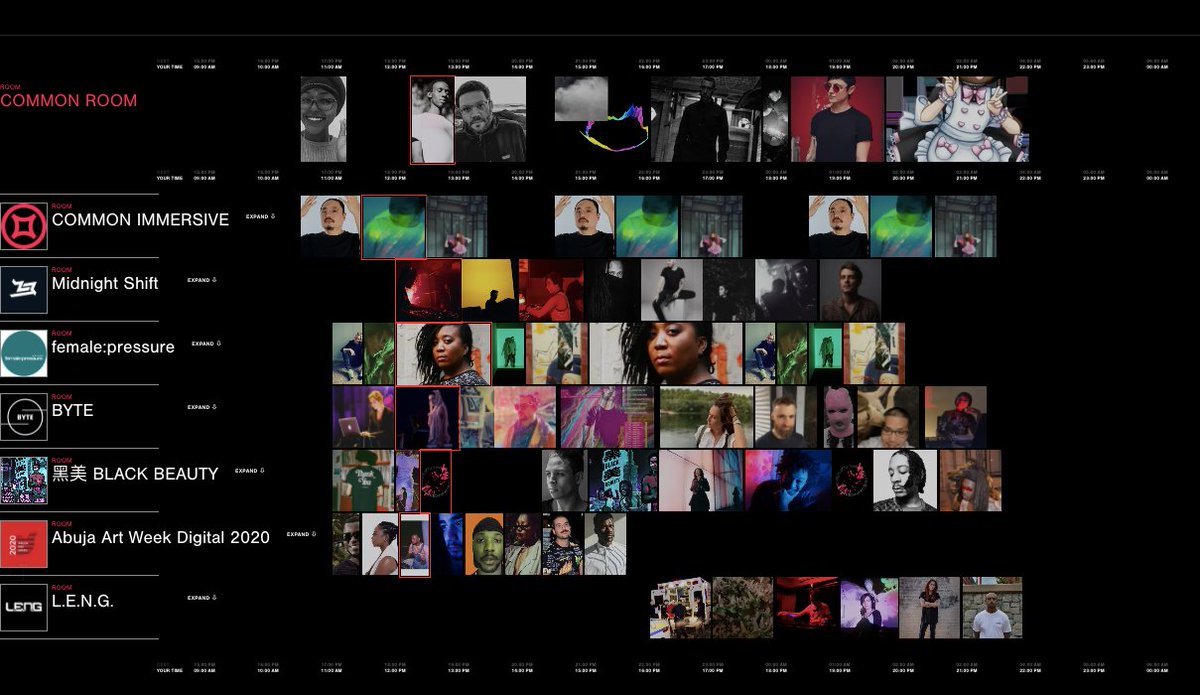Click the BYTE room logo
This screenshot has width=1200, height=695.
(24, 417)
